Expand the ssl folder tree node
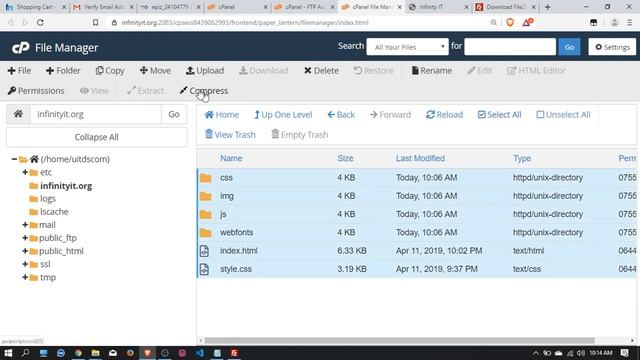This screenshot has width=640, height=360. (25, 264)
